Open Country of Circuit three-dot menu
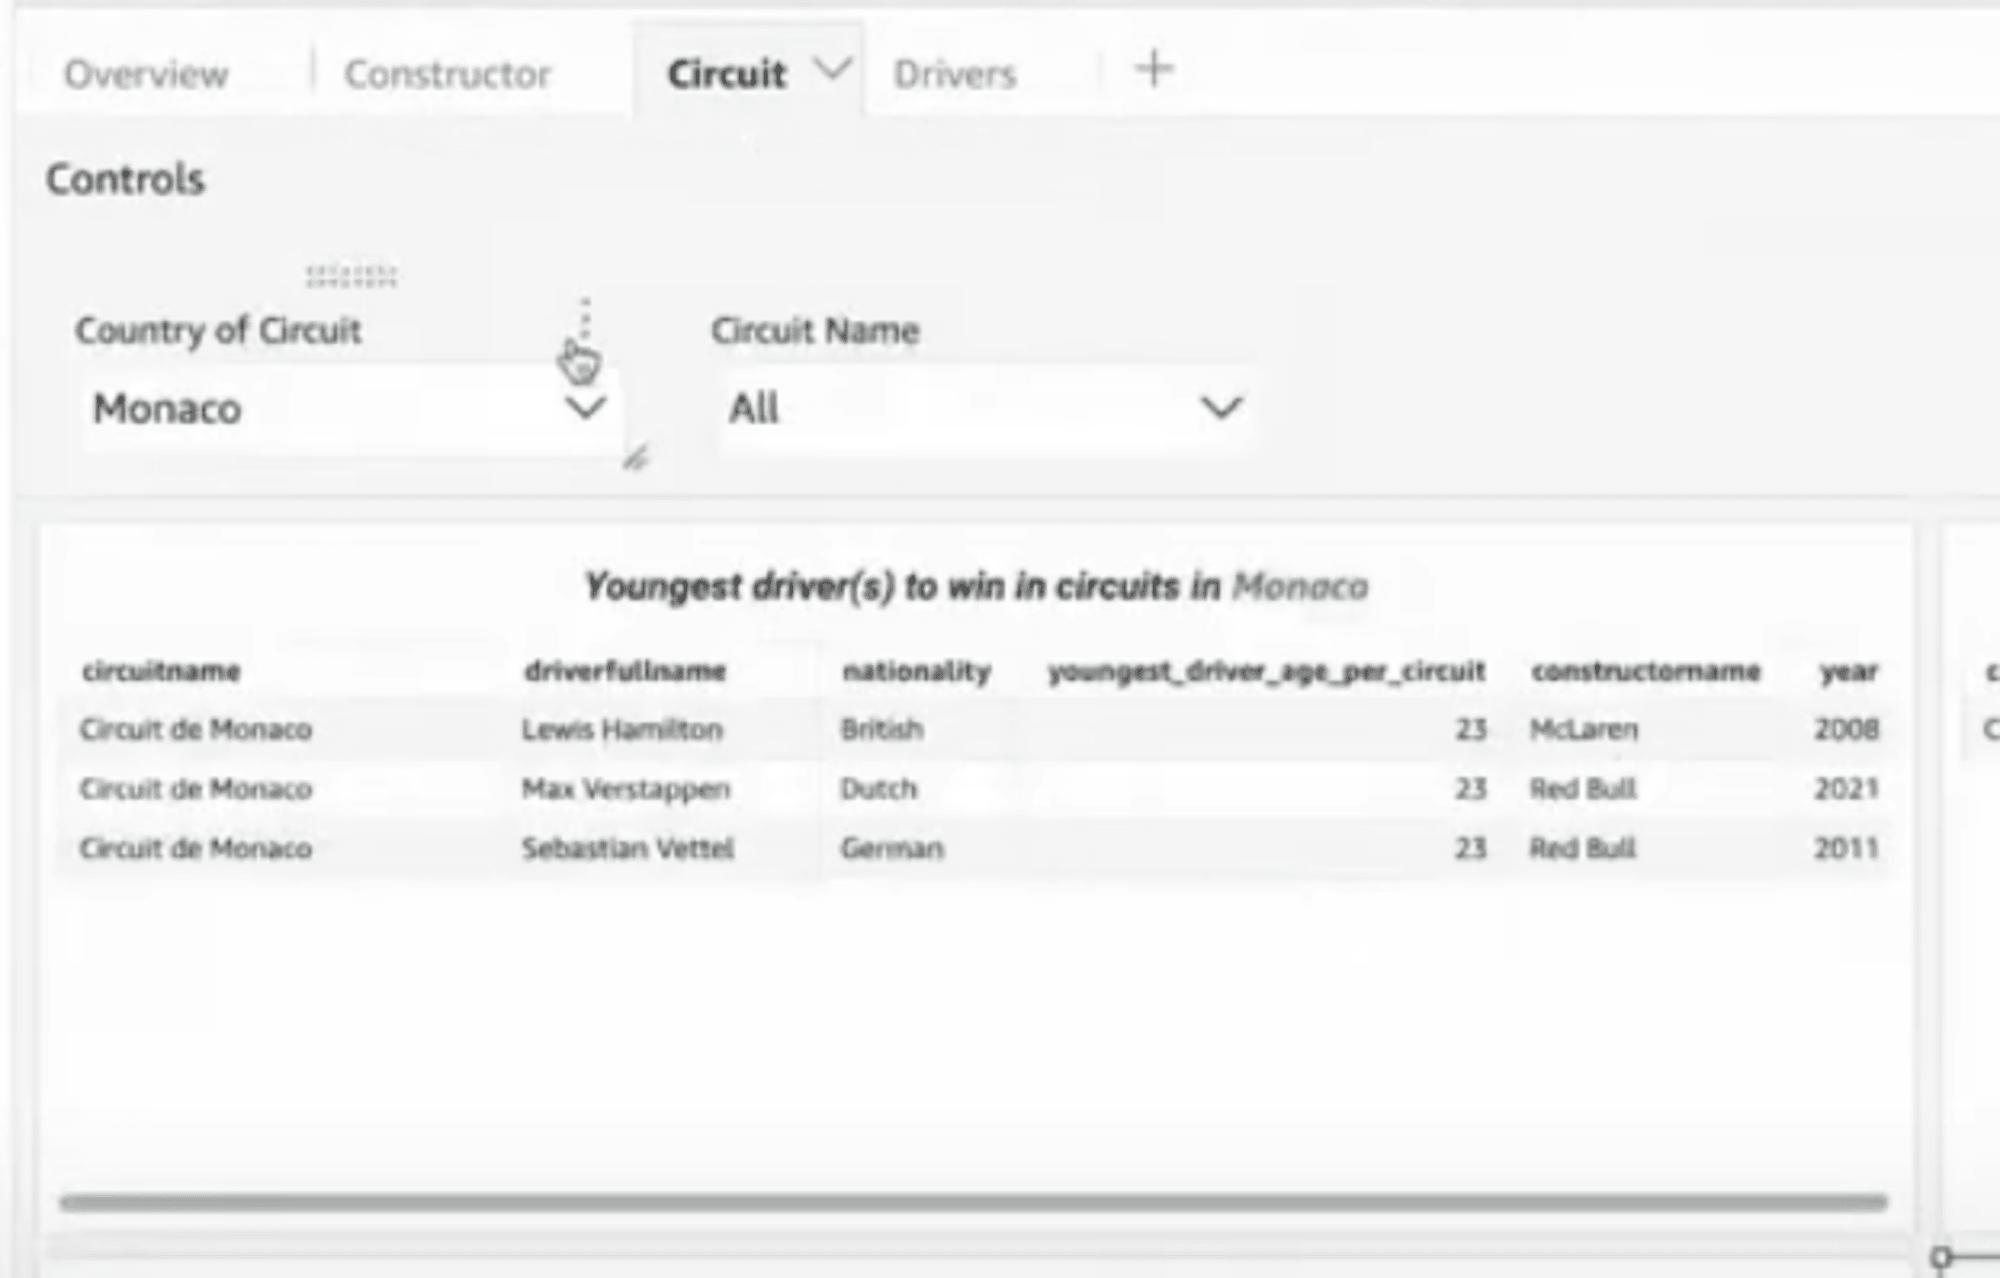This screenshot has width=2000, height=1278. (586, 317)
